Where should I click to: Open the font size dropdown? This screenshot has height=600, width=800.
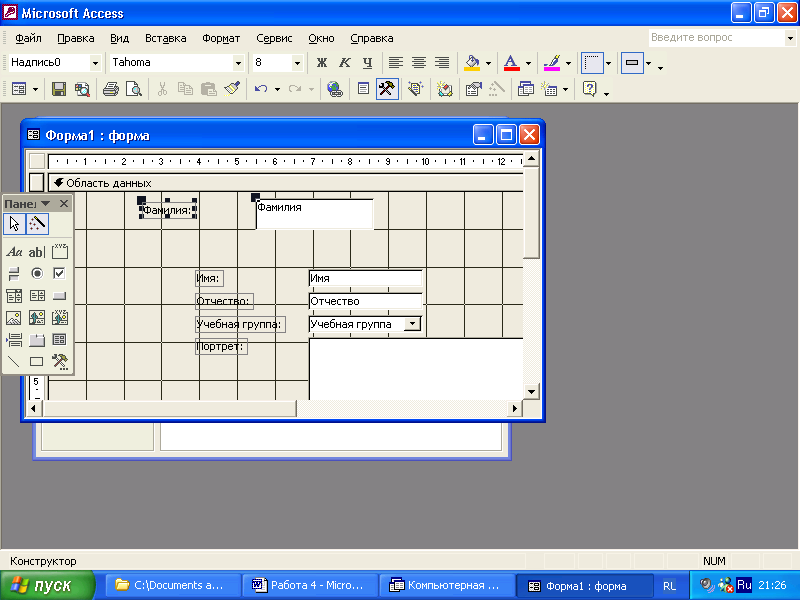pos(297,63)
